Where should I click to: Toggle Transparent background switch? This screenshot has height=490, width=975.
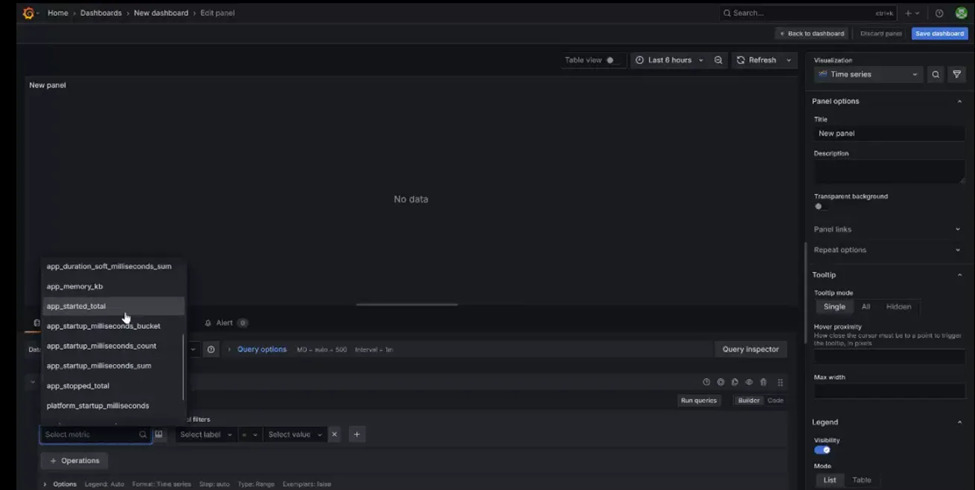pyautogui.click(x=821, y=206)
